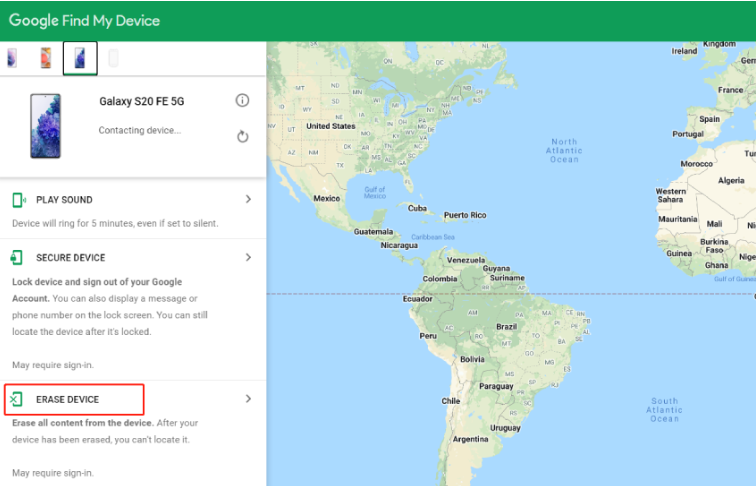Click Suriname label on the map
This screenshot has width=756, height=486.
pyautogui.click(x=507, y=278)
